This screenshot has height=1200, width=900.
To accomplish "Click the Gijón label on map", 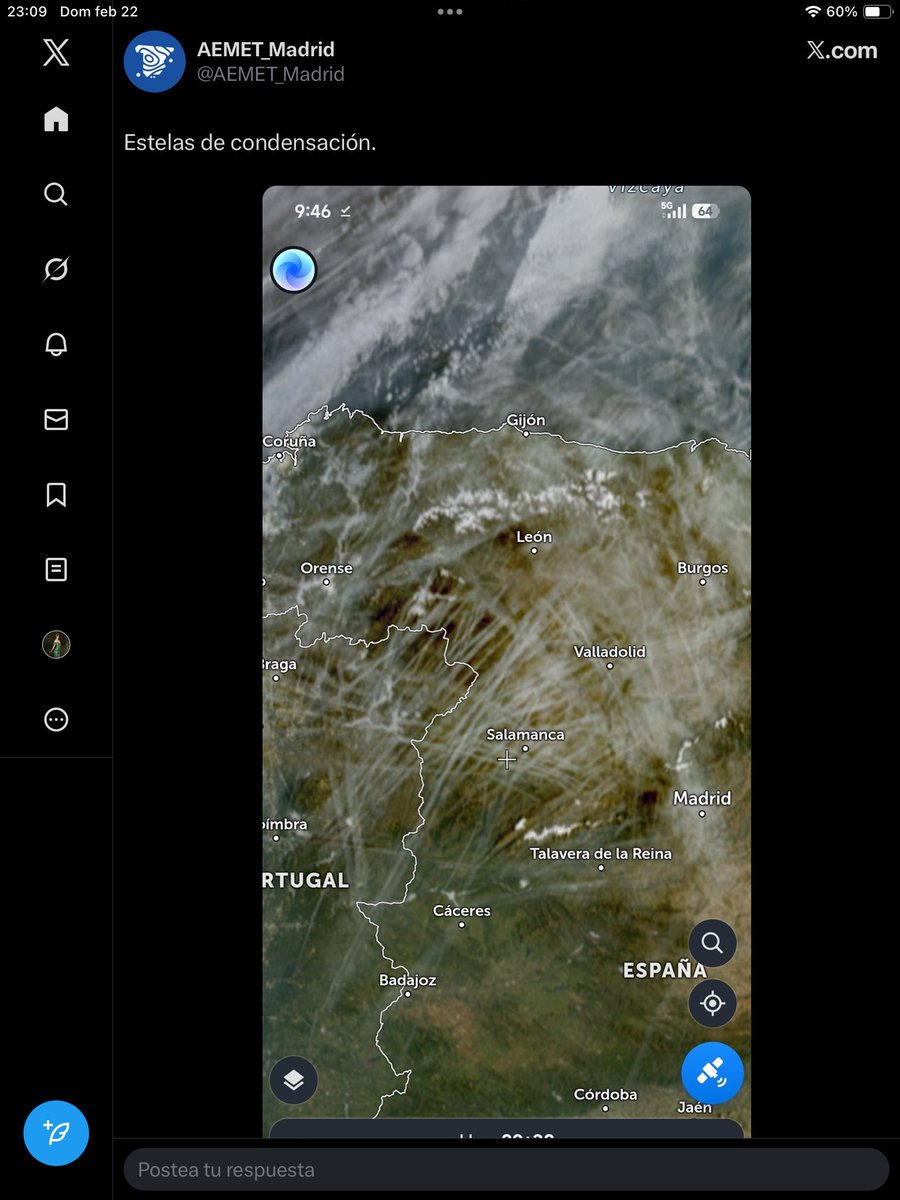I will 527,420.
